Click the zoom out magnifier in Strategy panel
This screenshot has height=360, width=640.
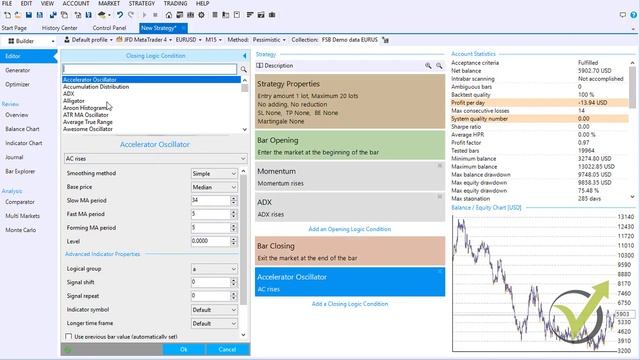coord(439,66)
